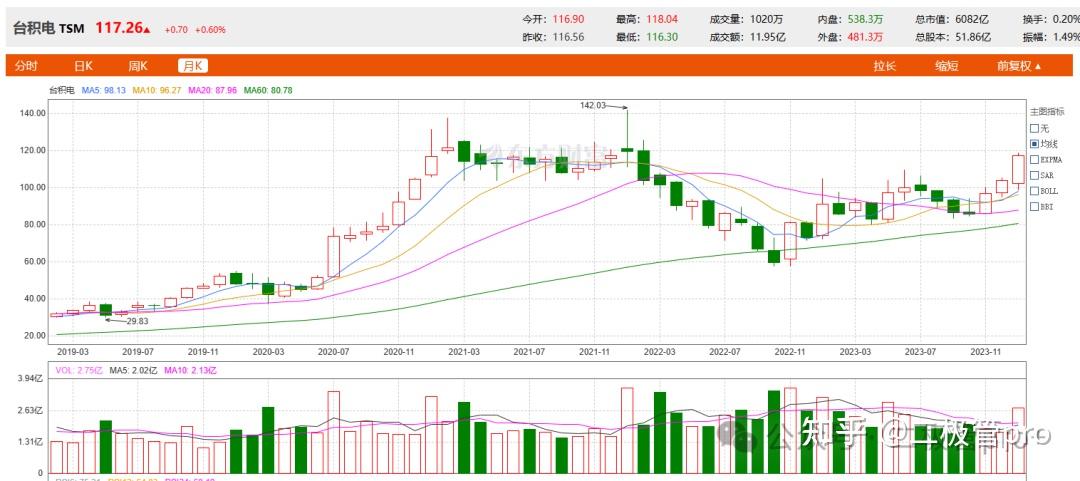The height and width of the screenshot is (481, 1080).
Task: Click the 台积电 TSM stock name
Action: 48,28
